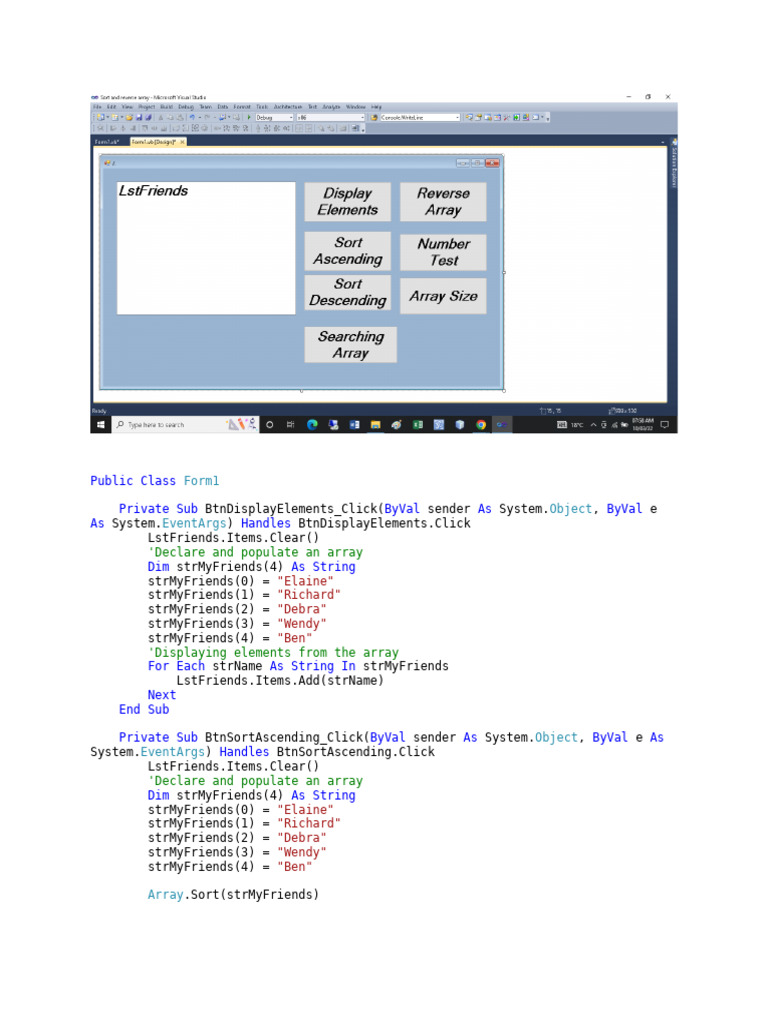
Task: Open the Tools menu
Action: tap(262, 106)
